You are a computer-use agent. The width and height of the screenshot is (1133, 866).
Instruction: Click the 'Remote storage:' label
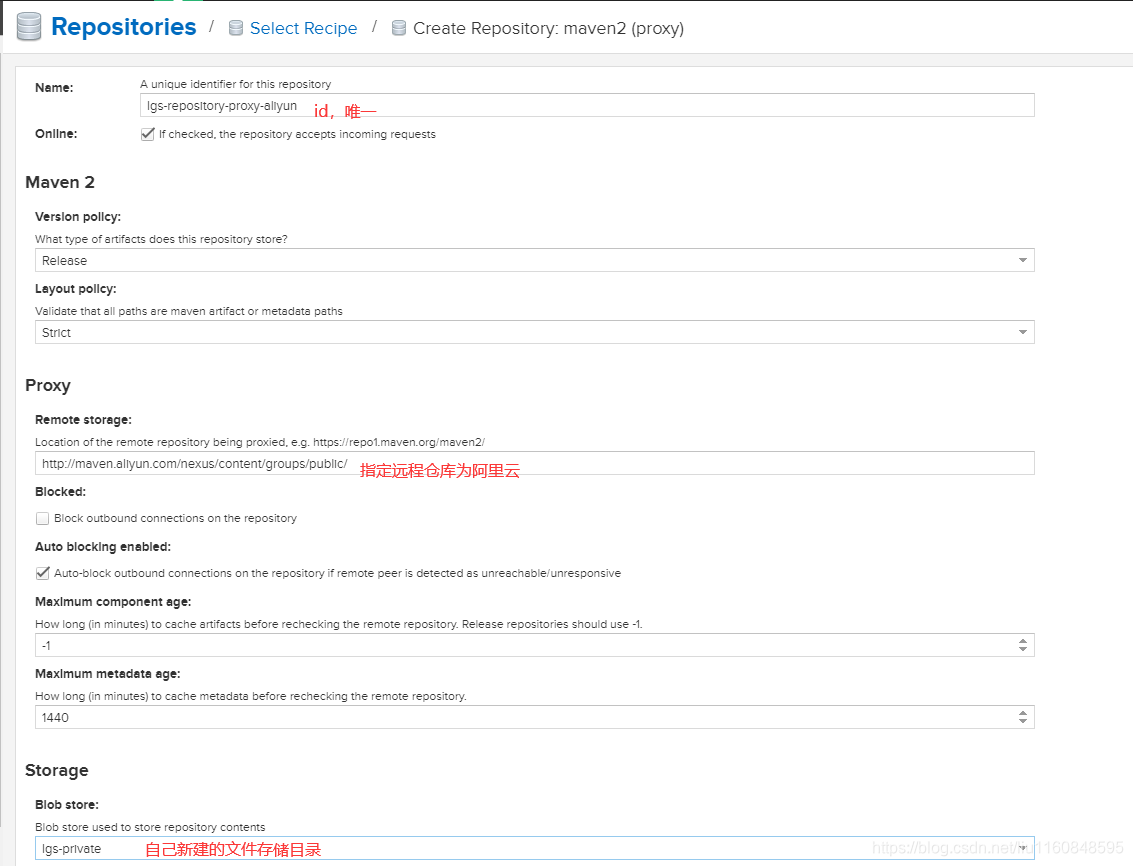pyautogui.click(x=83, y=420)
